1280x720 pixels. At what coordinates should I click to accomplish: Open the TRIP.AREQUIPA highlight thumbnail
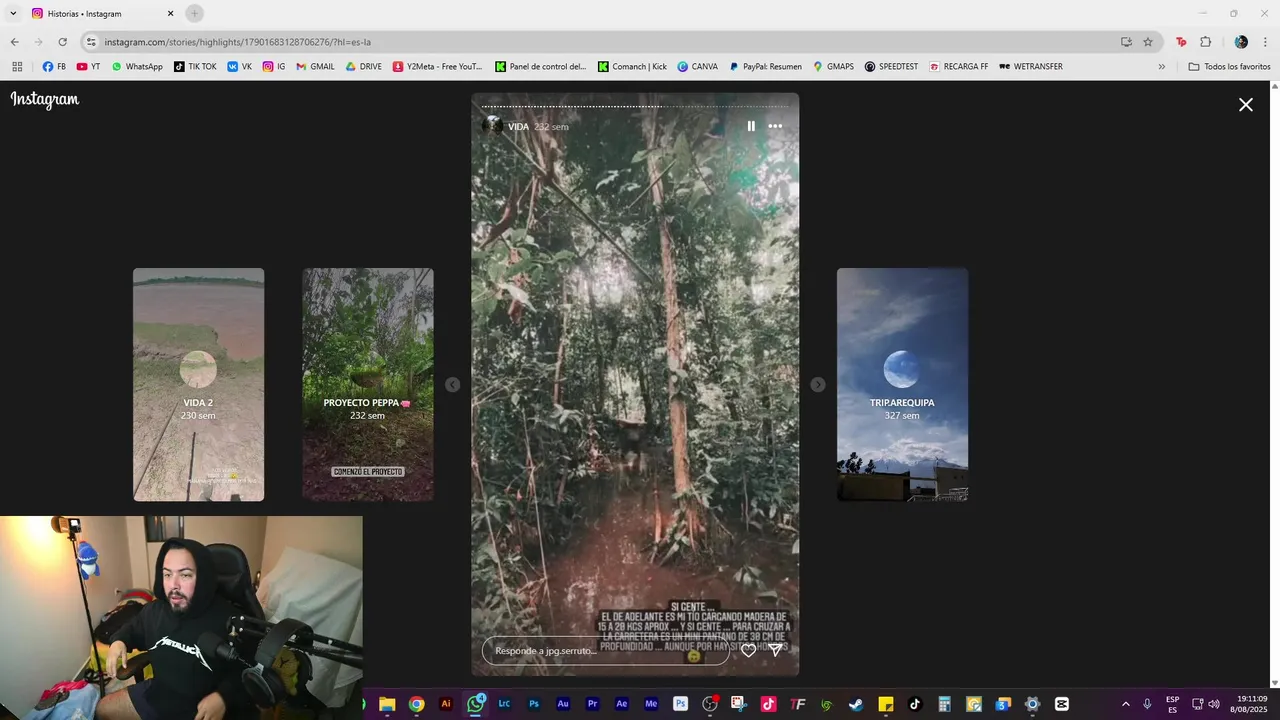click(902, 385)
